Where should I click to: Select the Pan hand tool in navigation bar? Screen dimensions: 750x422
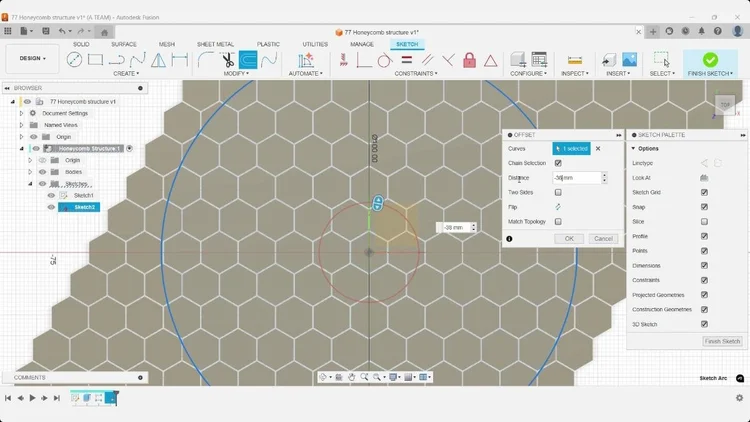pos(352,377)
